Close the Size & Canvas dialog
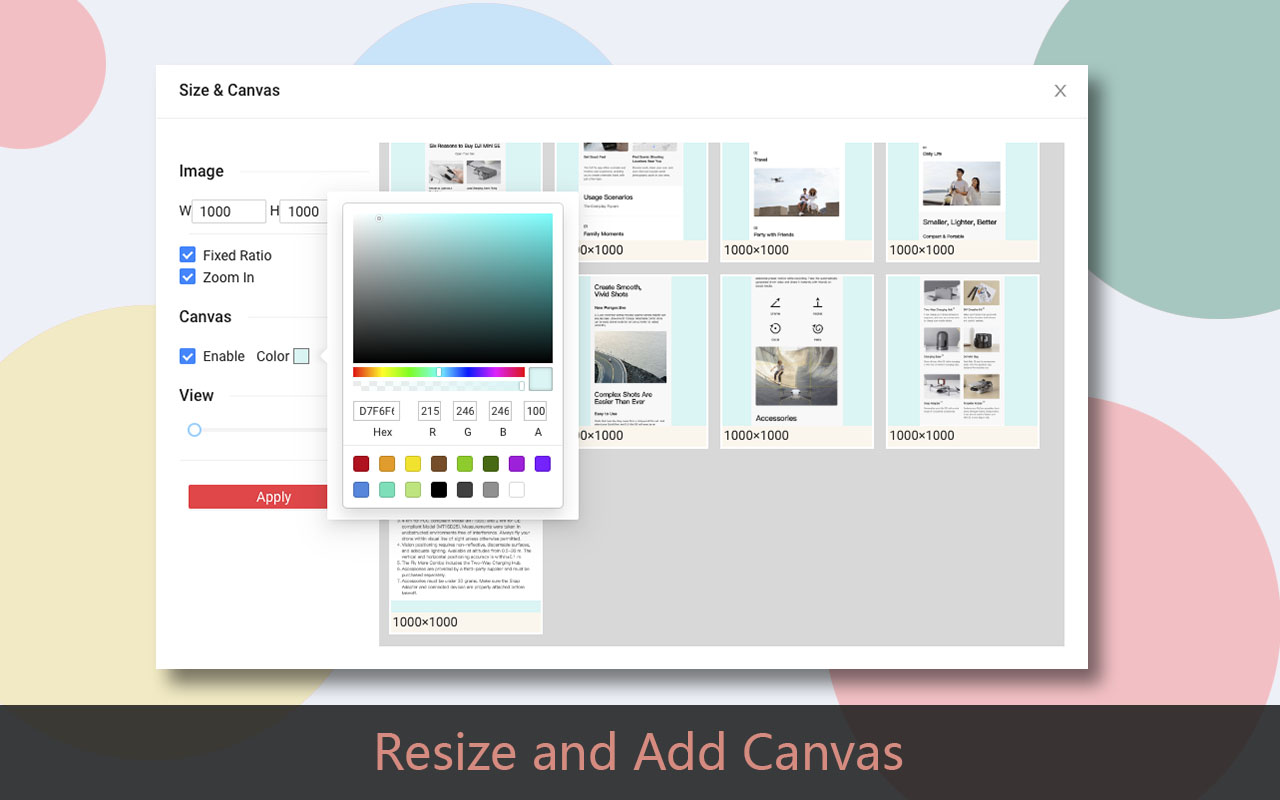This screenshot has width=1280, height=800. point(1060,91)
